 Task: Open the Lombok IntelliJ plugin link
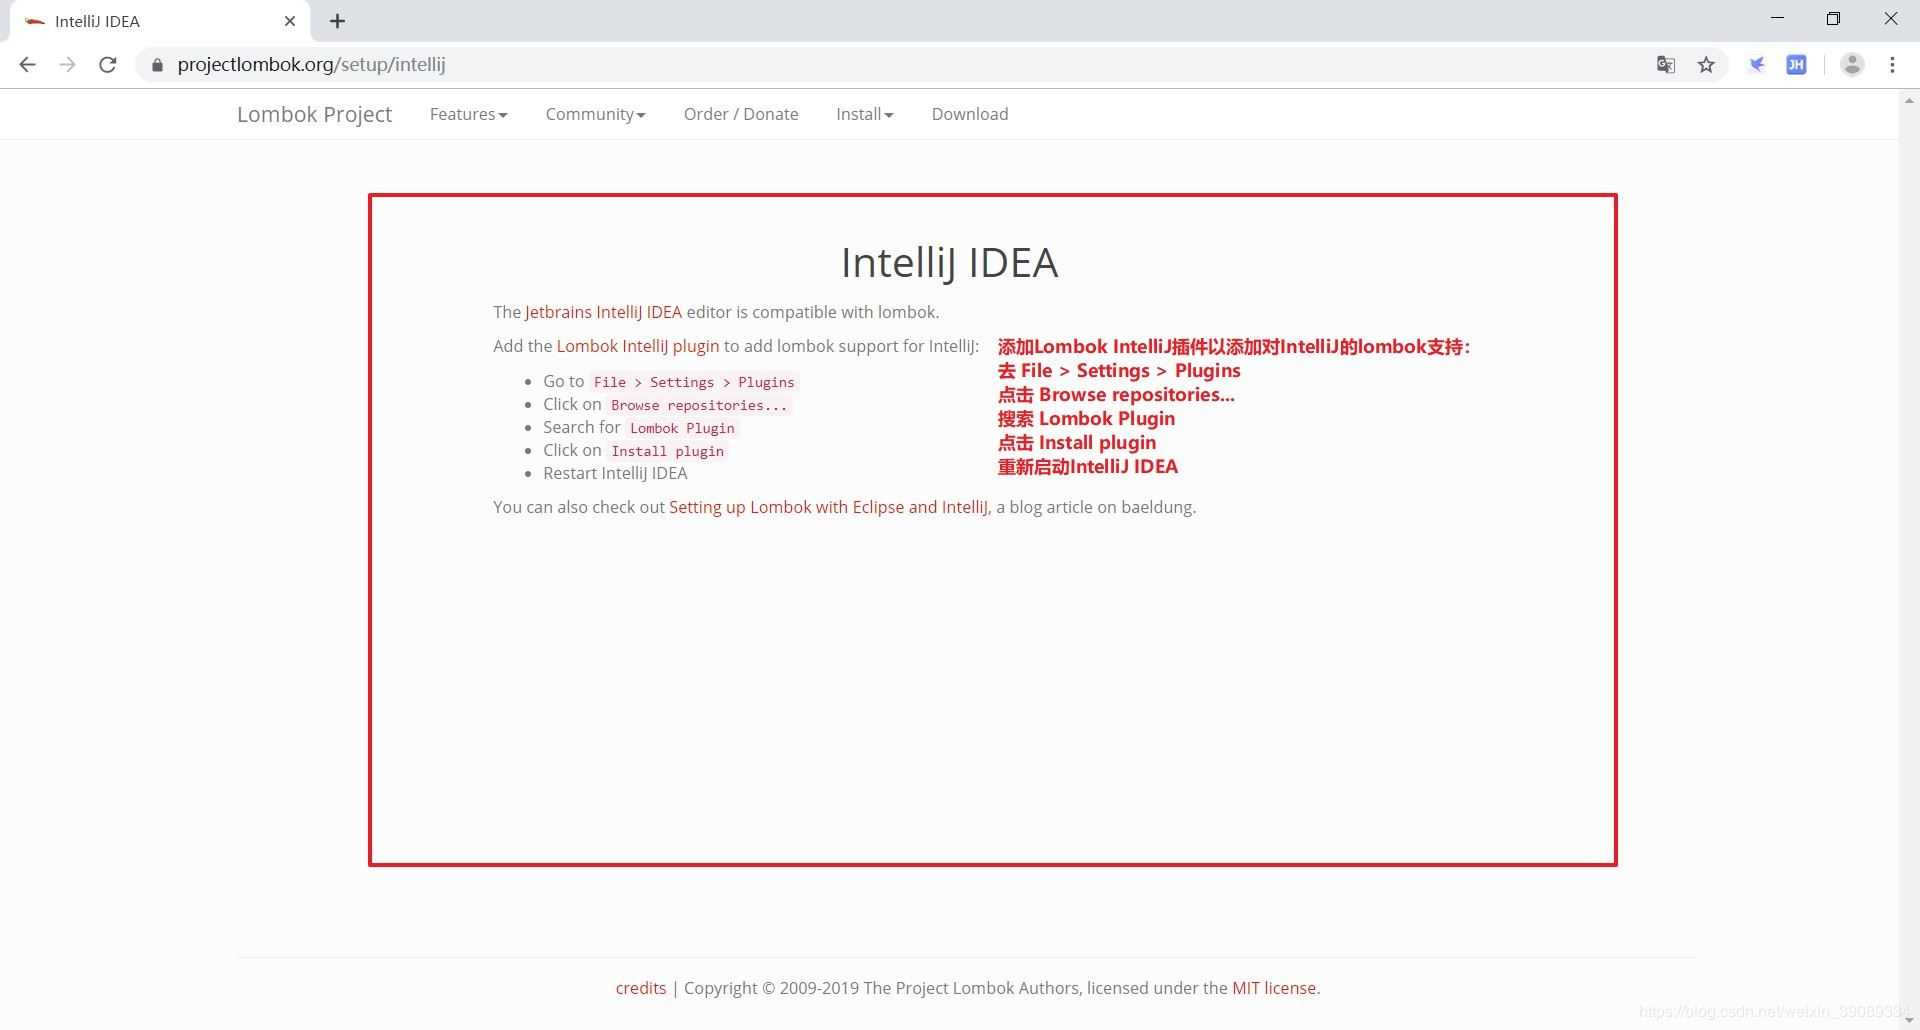click(x=638, y=346)
